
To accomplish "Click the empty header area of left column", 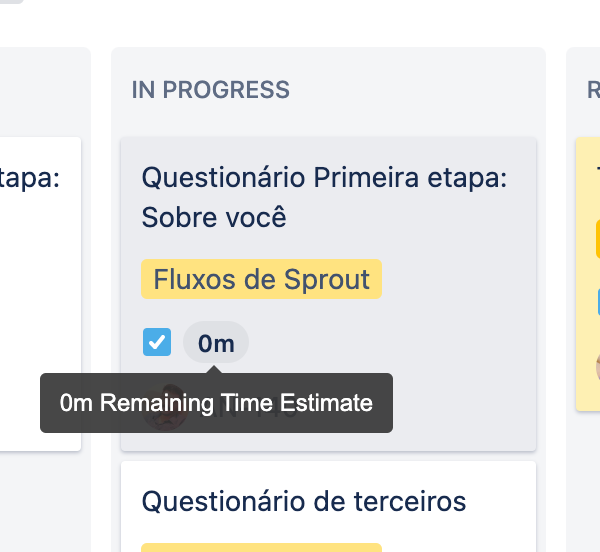I will point(45,90).
